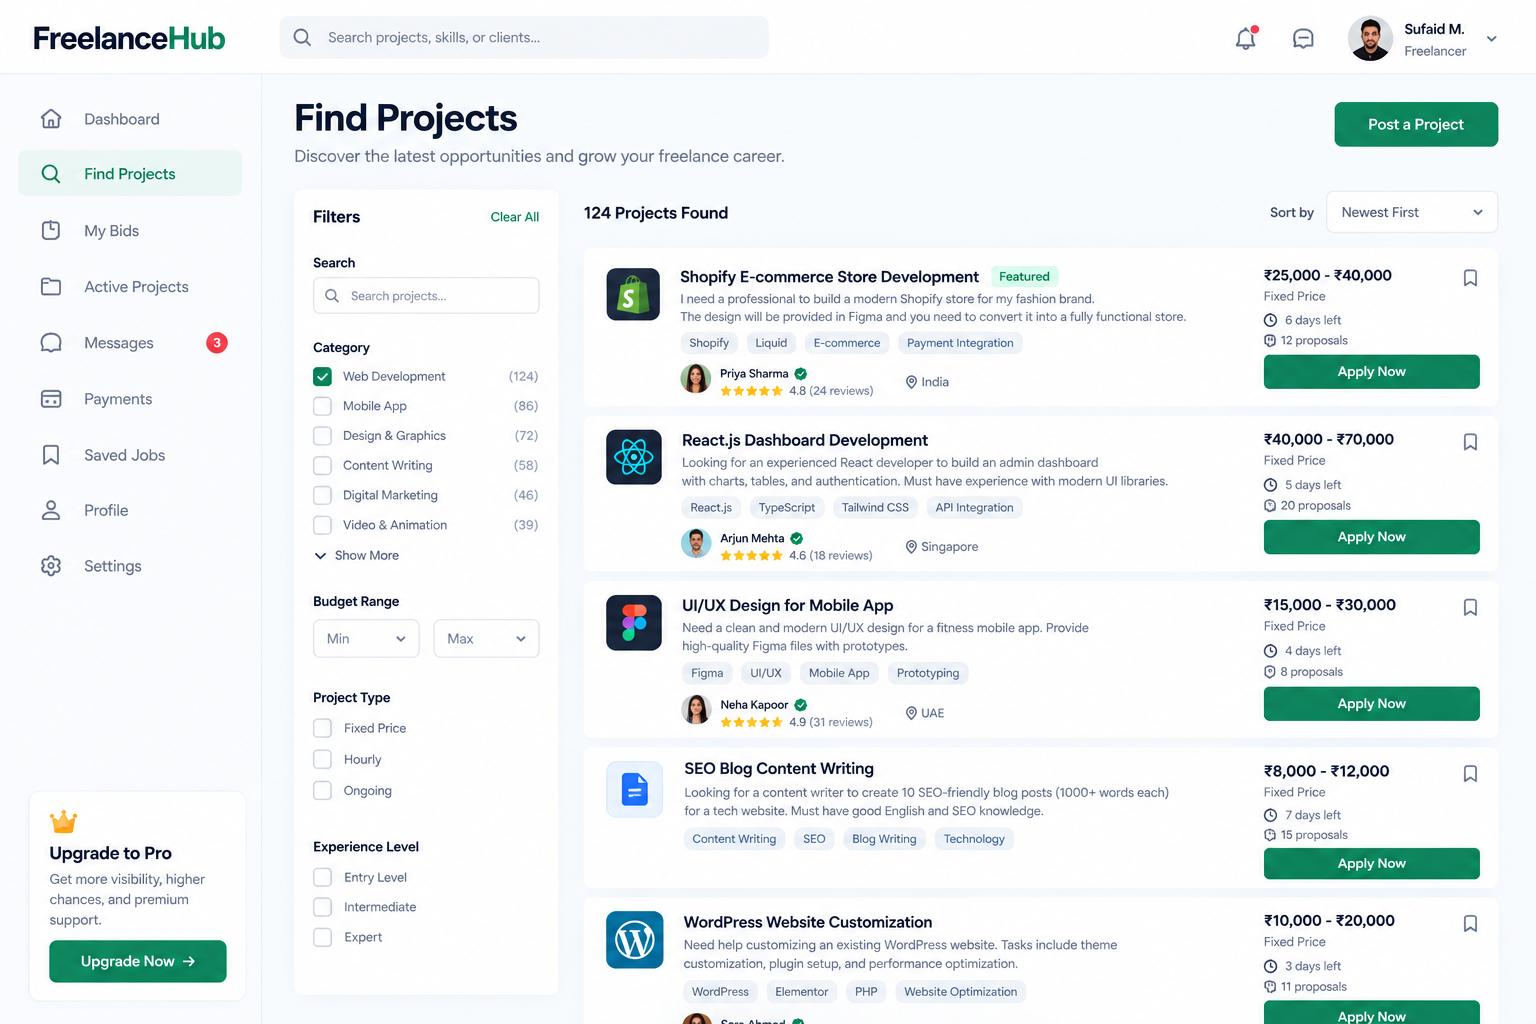Bookmark the React.js Dashboard Development project
Image resolution: width=1536 pixels, height=1024 pixels.
1470,442
